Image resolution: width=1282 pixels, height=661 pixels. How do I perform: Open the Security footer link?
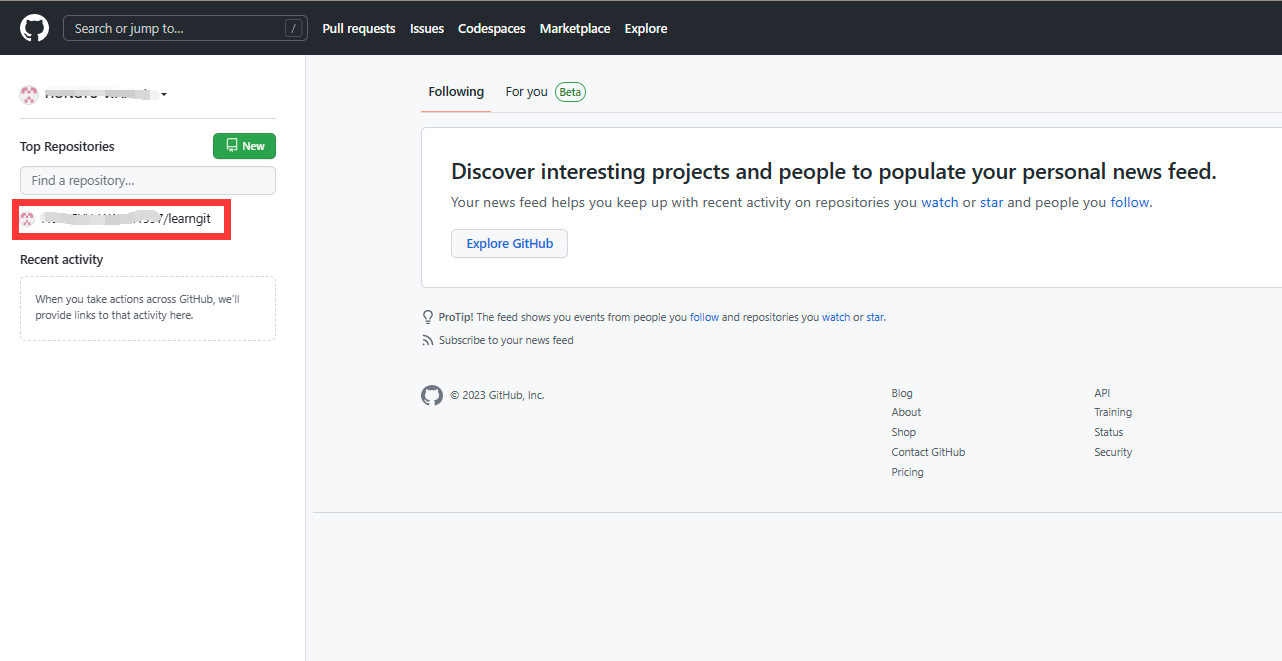[1113, 452]
